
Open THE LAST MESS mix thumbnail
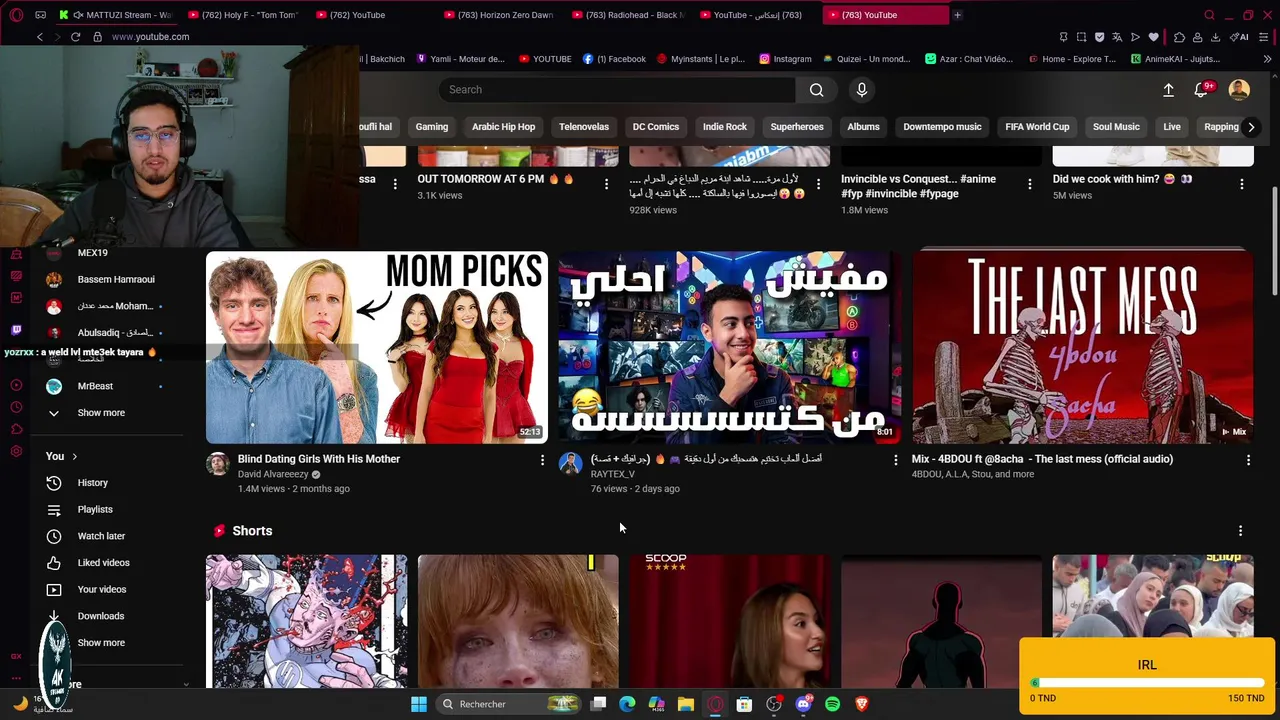tap(1082, 347)
